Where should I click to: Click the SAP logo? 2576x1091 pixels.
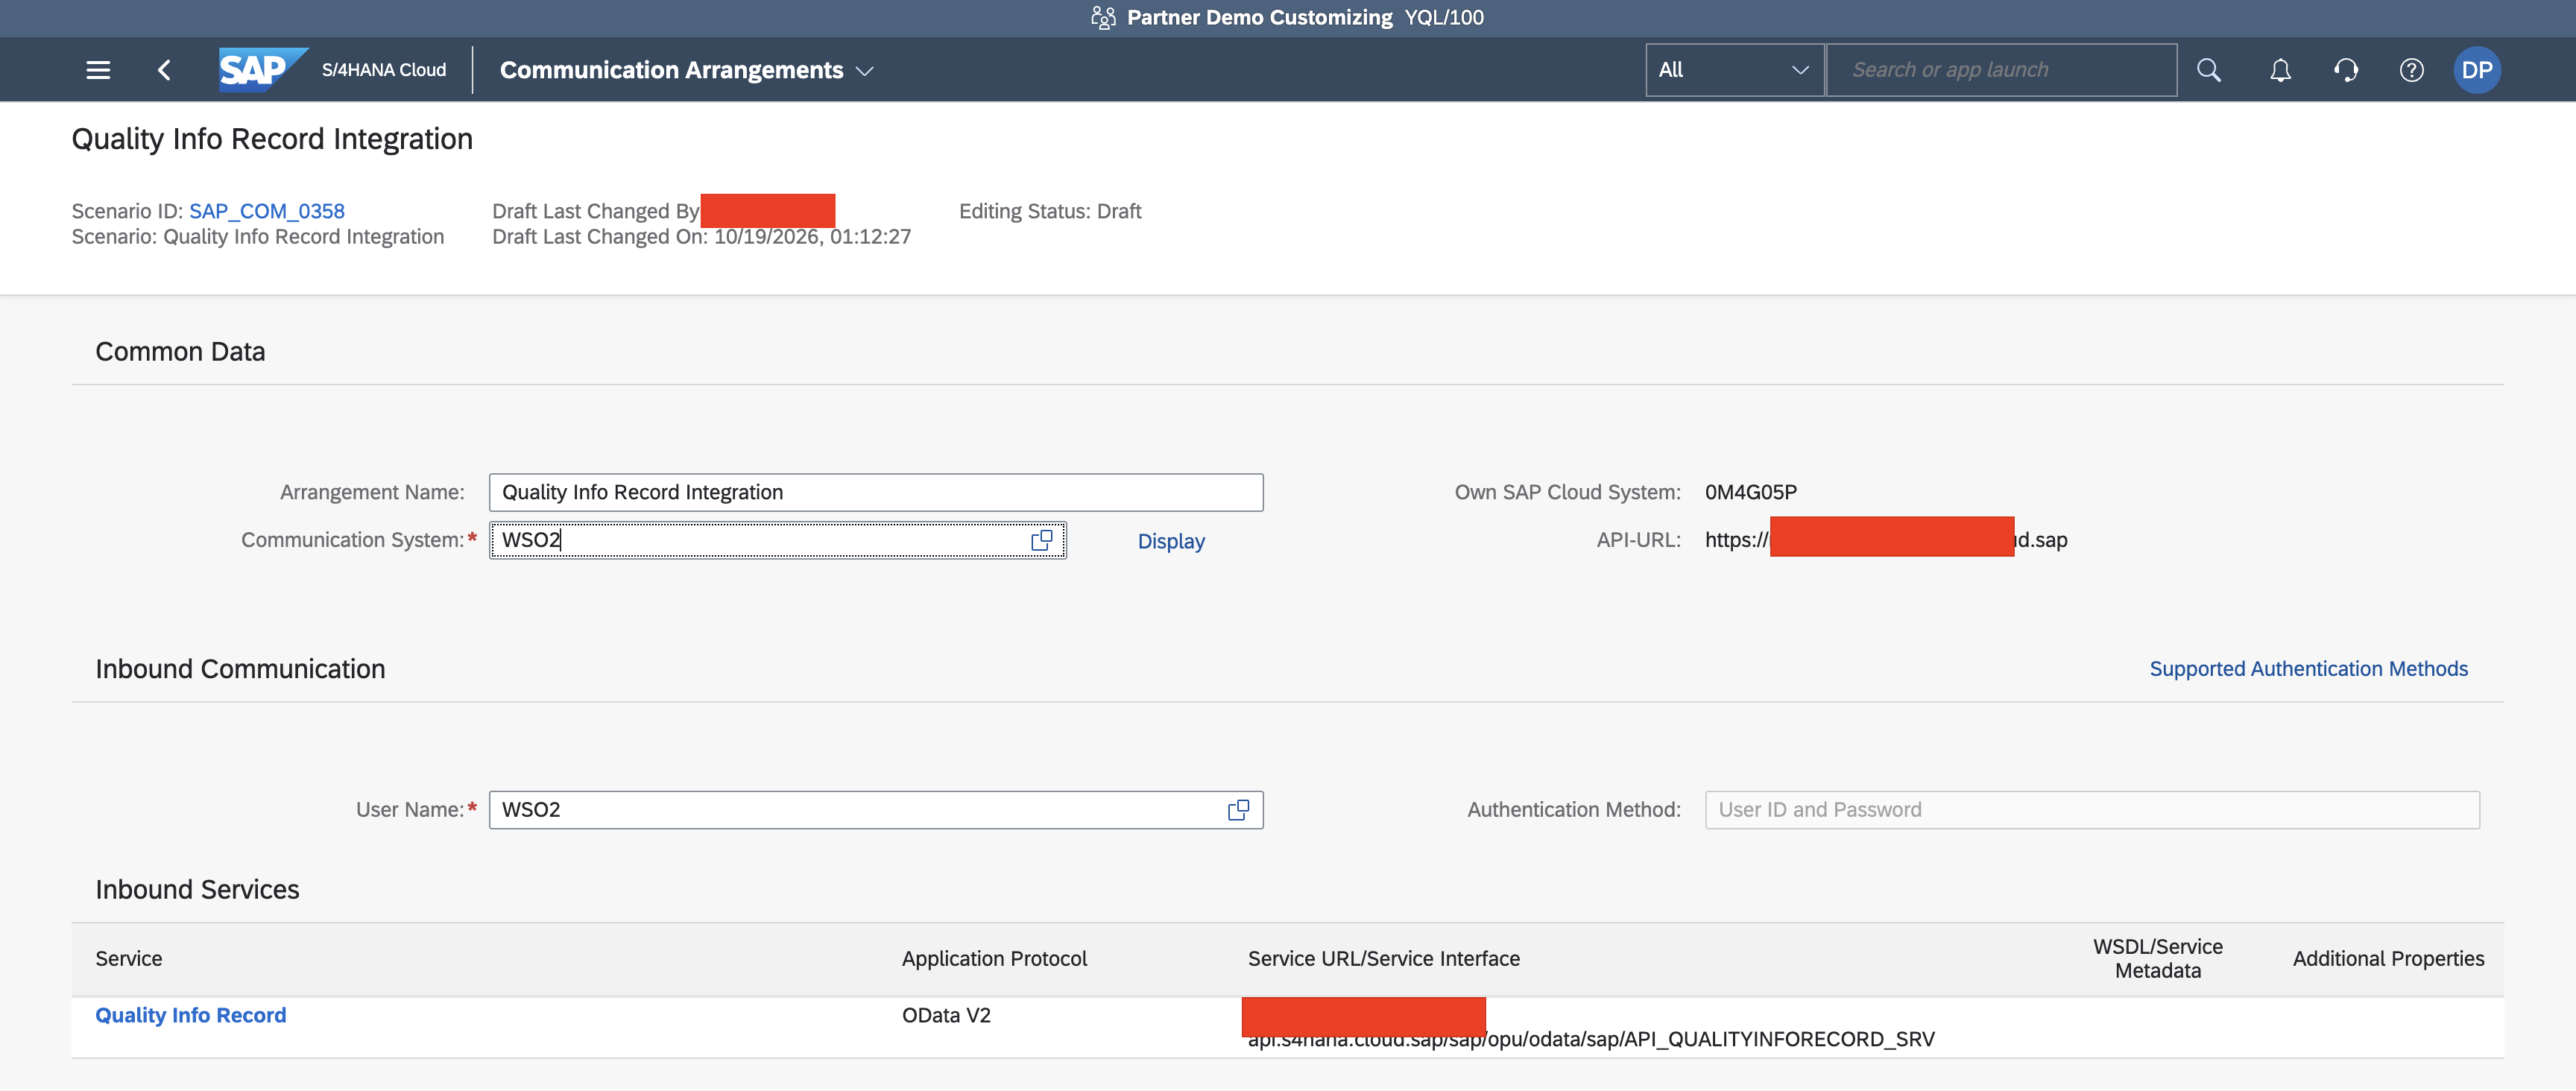(263, 70)
